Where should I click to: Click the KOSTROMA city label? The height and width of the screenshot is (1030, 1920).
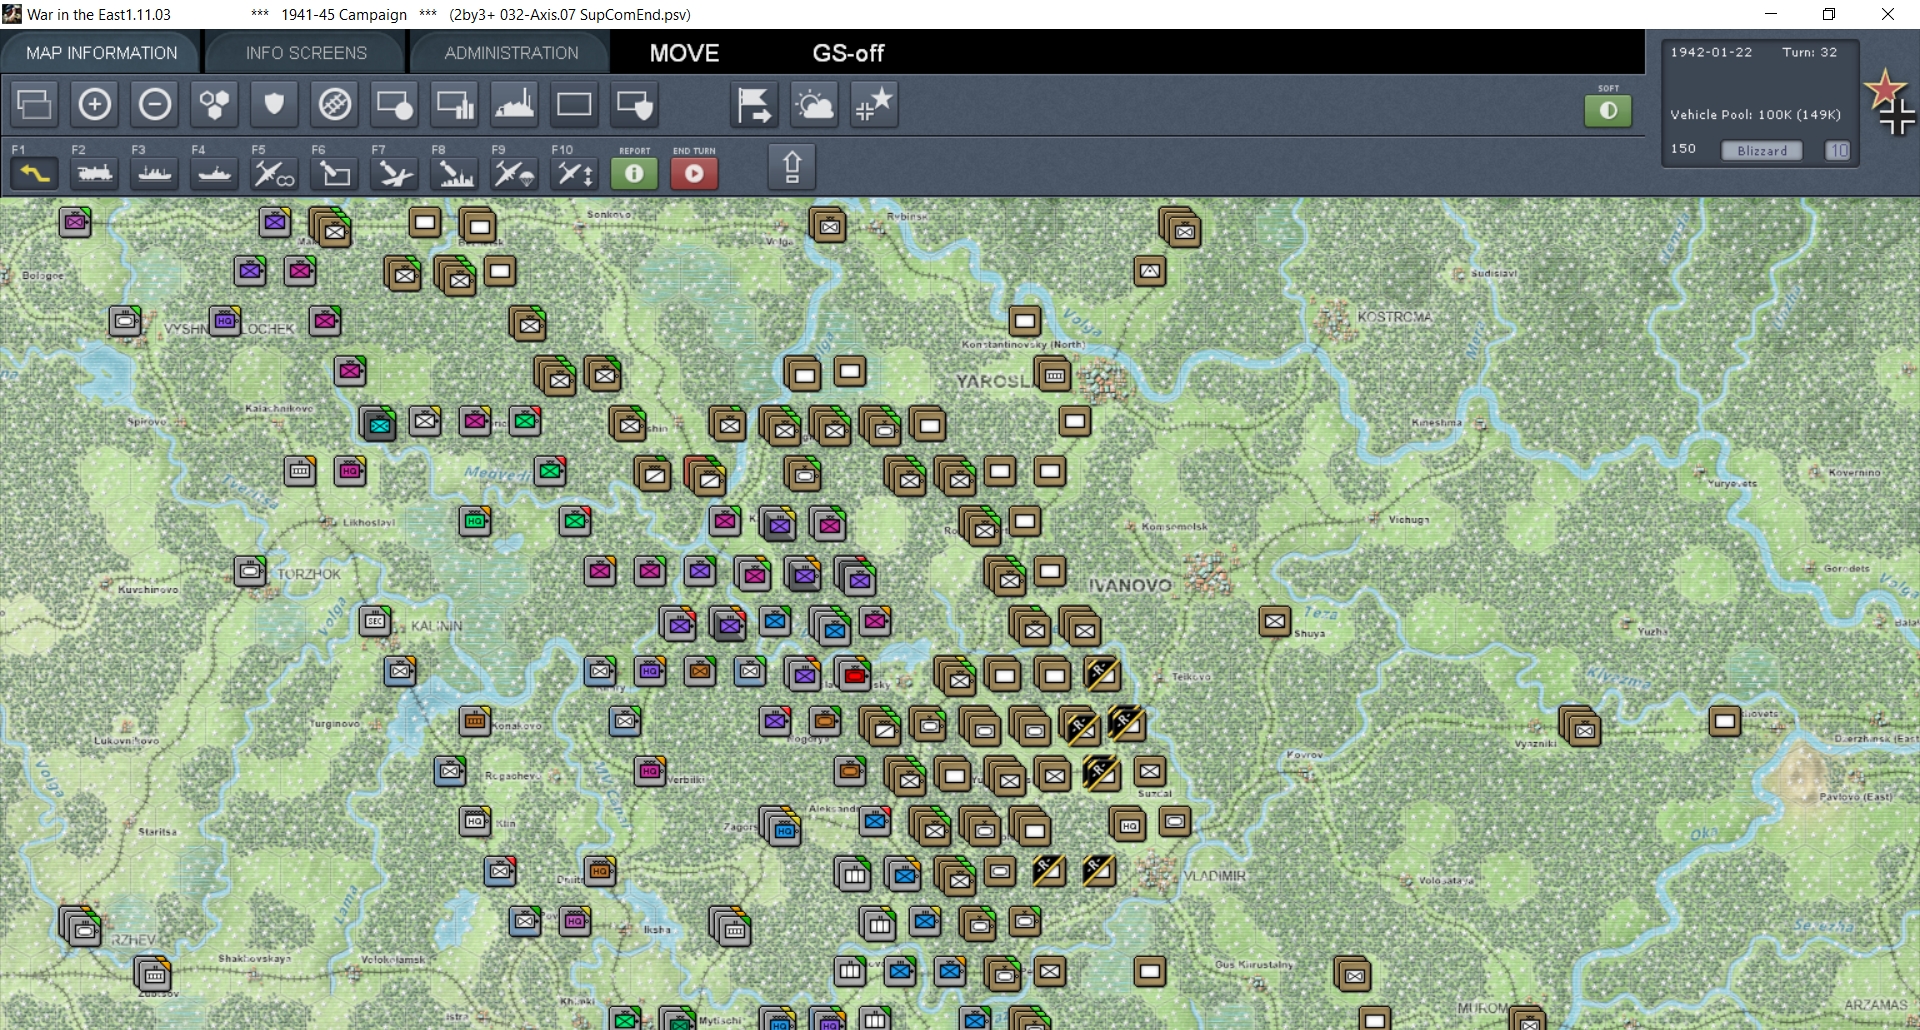[x=1394, y=317]
